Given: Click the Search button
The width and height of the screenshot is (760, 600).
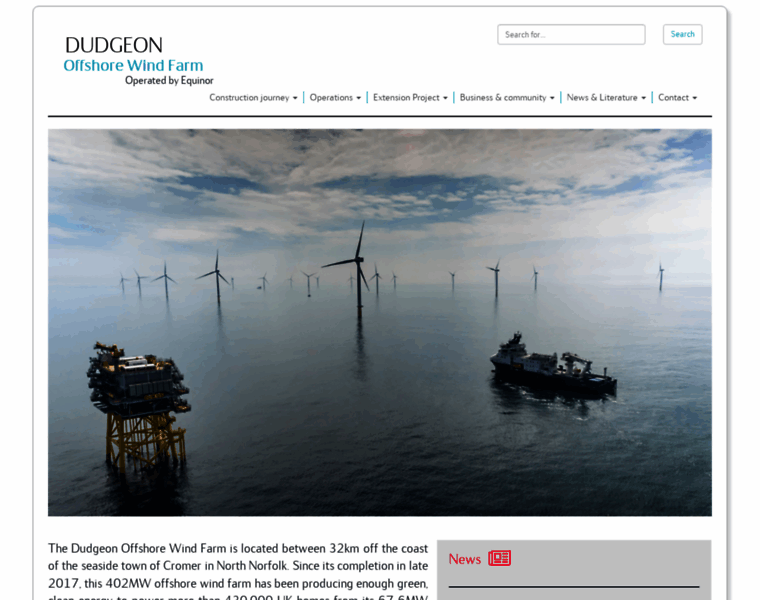Looking at the screenshot, I should point(682,34).
